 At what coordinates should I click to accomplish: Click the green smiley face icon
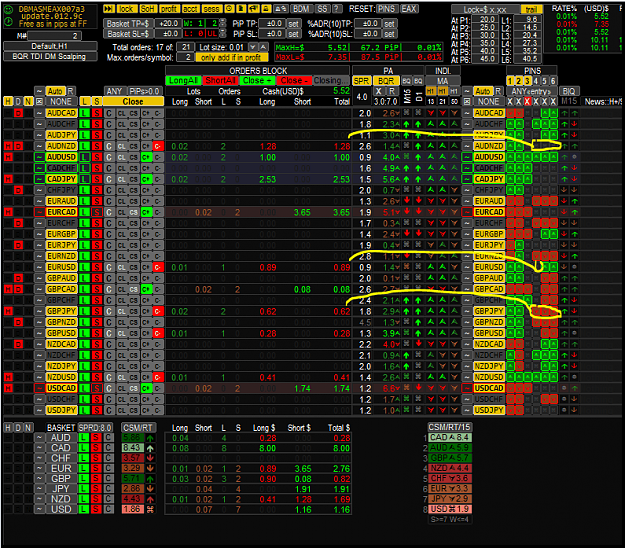tap(8, 11)
